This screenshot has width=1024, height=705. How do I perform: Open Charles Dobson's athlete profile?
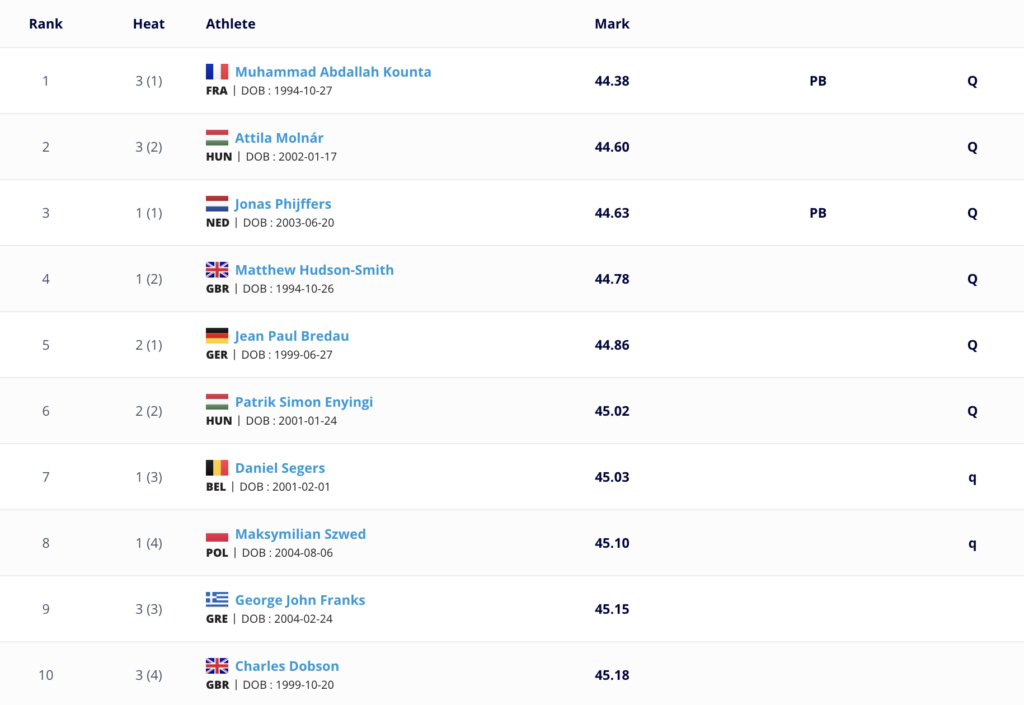coord(287,666)
